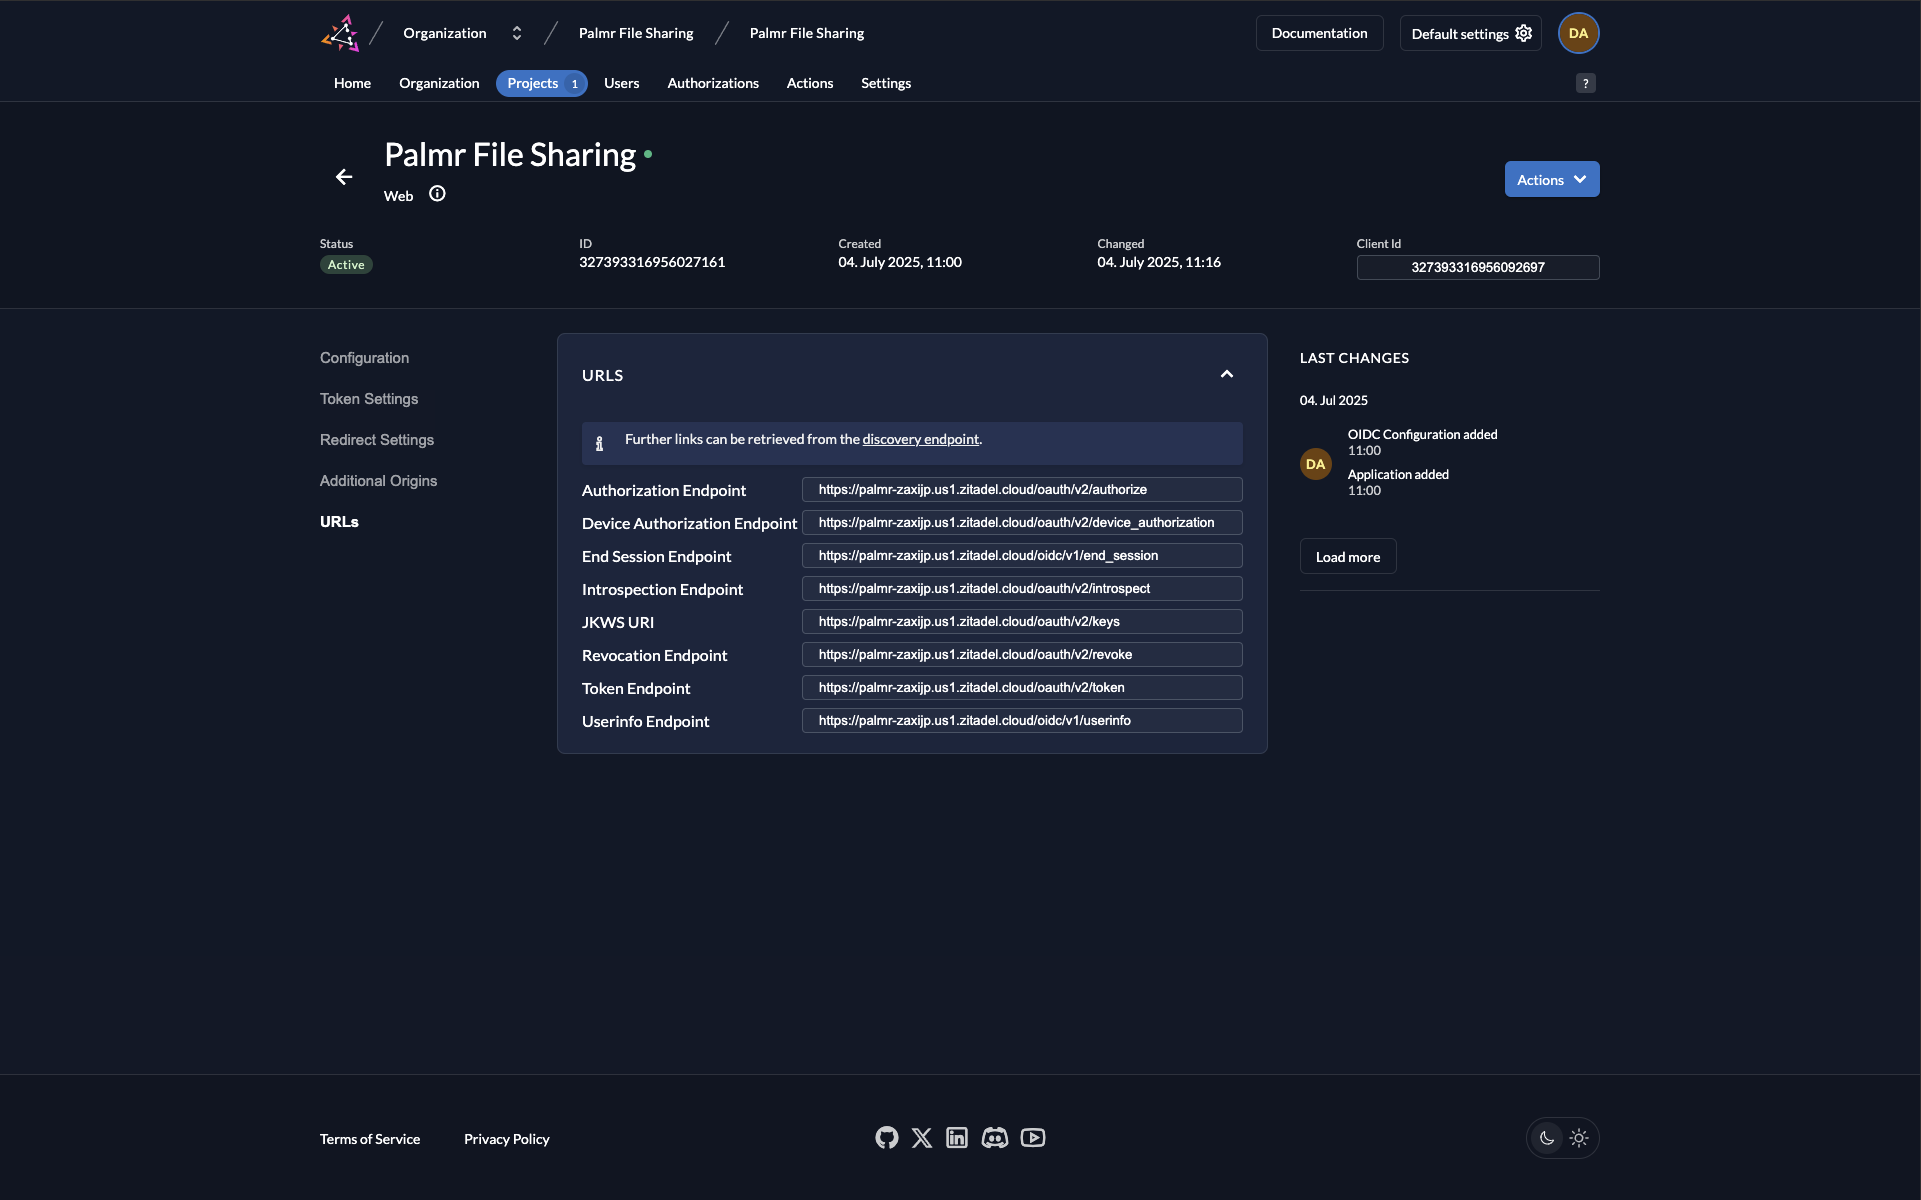Image resolution: width=1921 pixels, height=1200 pixels.
Task: Open the Users tab
Action: point(621,83)
